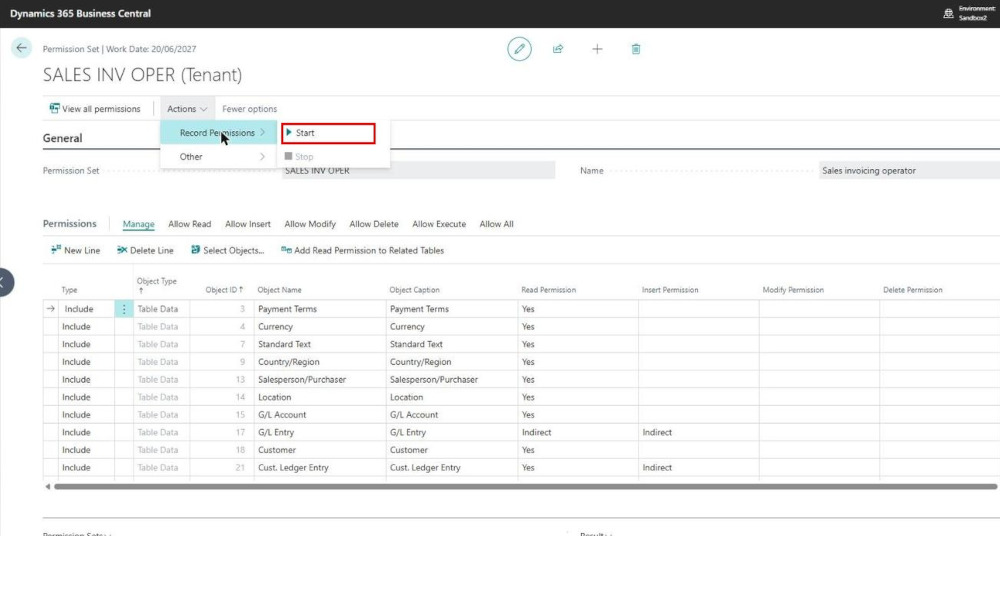This screenshot has width=1000, height=600.
Task: Delete with the trash can icon
Action: pyautogui.click(x=636, y=49)
